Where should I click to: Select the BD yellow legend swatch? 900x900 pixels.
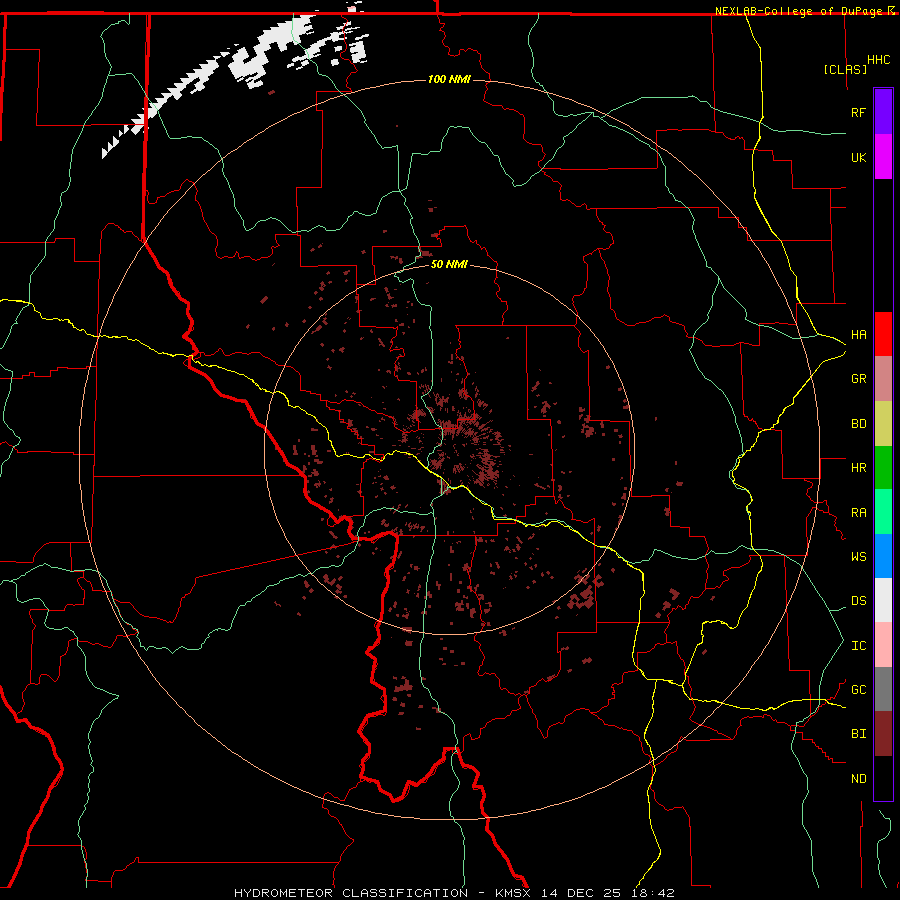click(883, 423)
